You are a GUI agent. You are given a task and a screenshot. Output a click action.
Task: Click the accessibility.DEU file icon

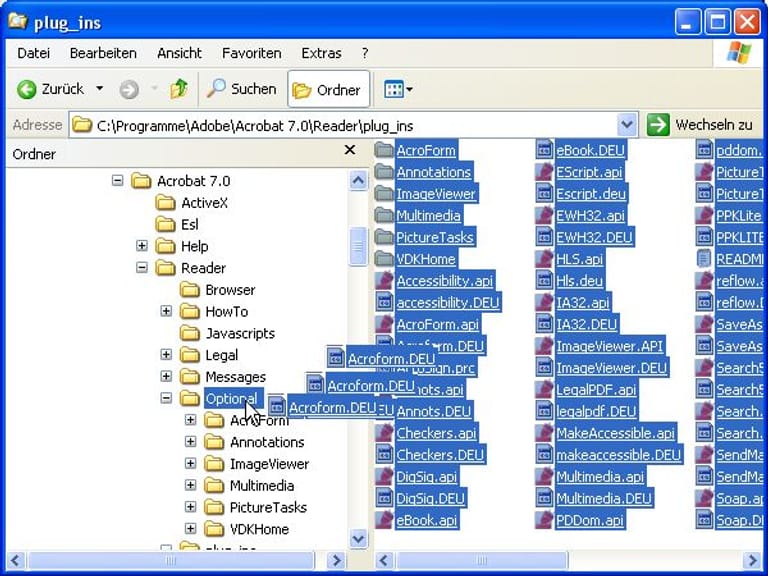tap(384, 302)
